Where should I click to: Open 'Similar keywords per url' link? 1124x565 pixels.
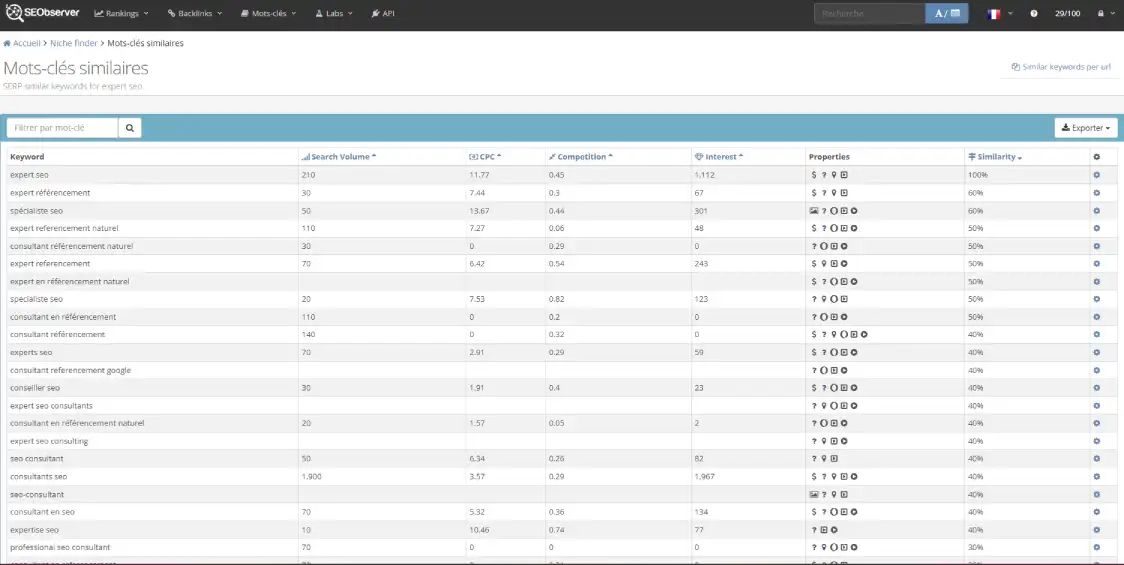click(x=1061, y=67)
